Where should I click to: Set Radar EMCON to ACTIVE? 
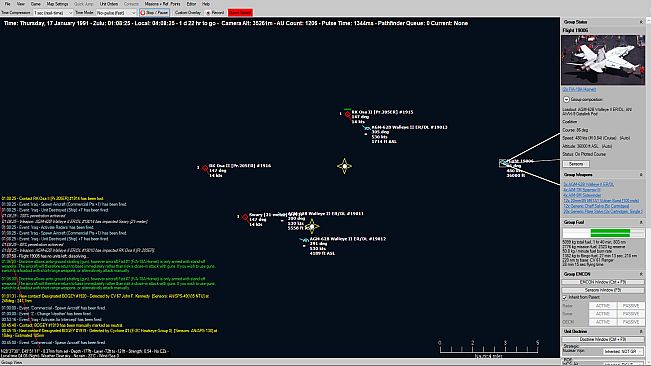tap(602, 306)
